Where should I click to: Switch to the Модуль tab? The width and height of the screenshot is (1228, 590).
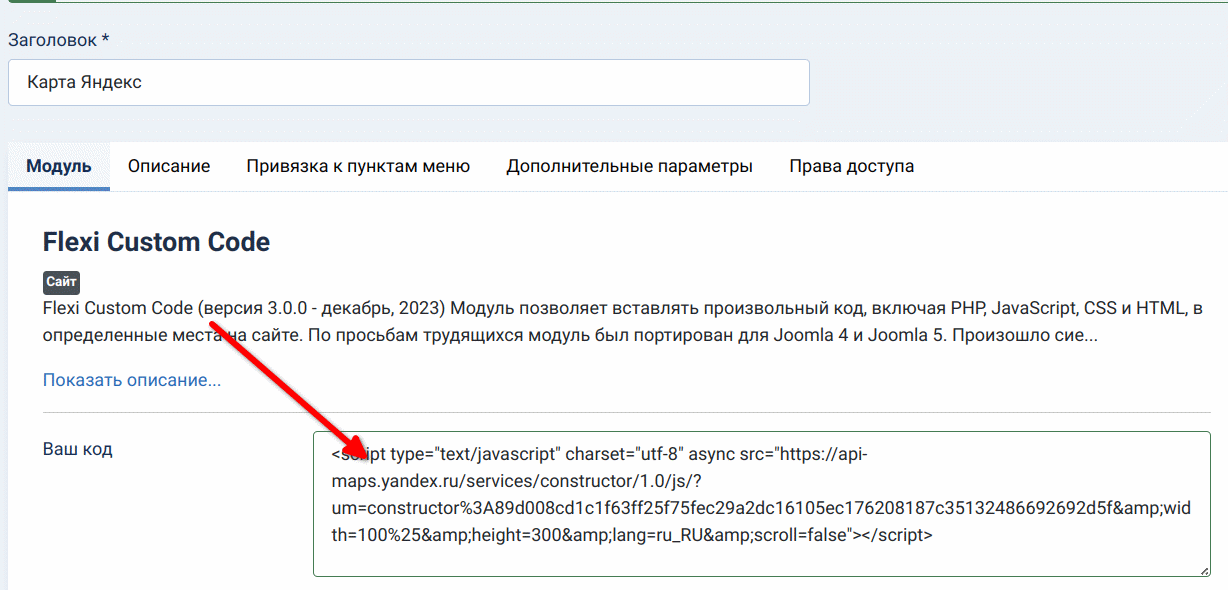[59, 166]
